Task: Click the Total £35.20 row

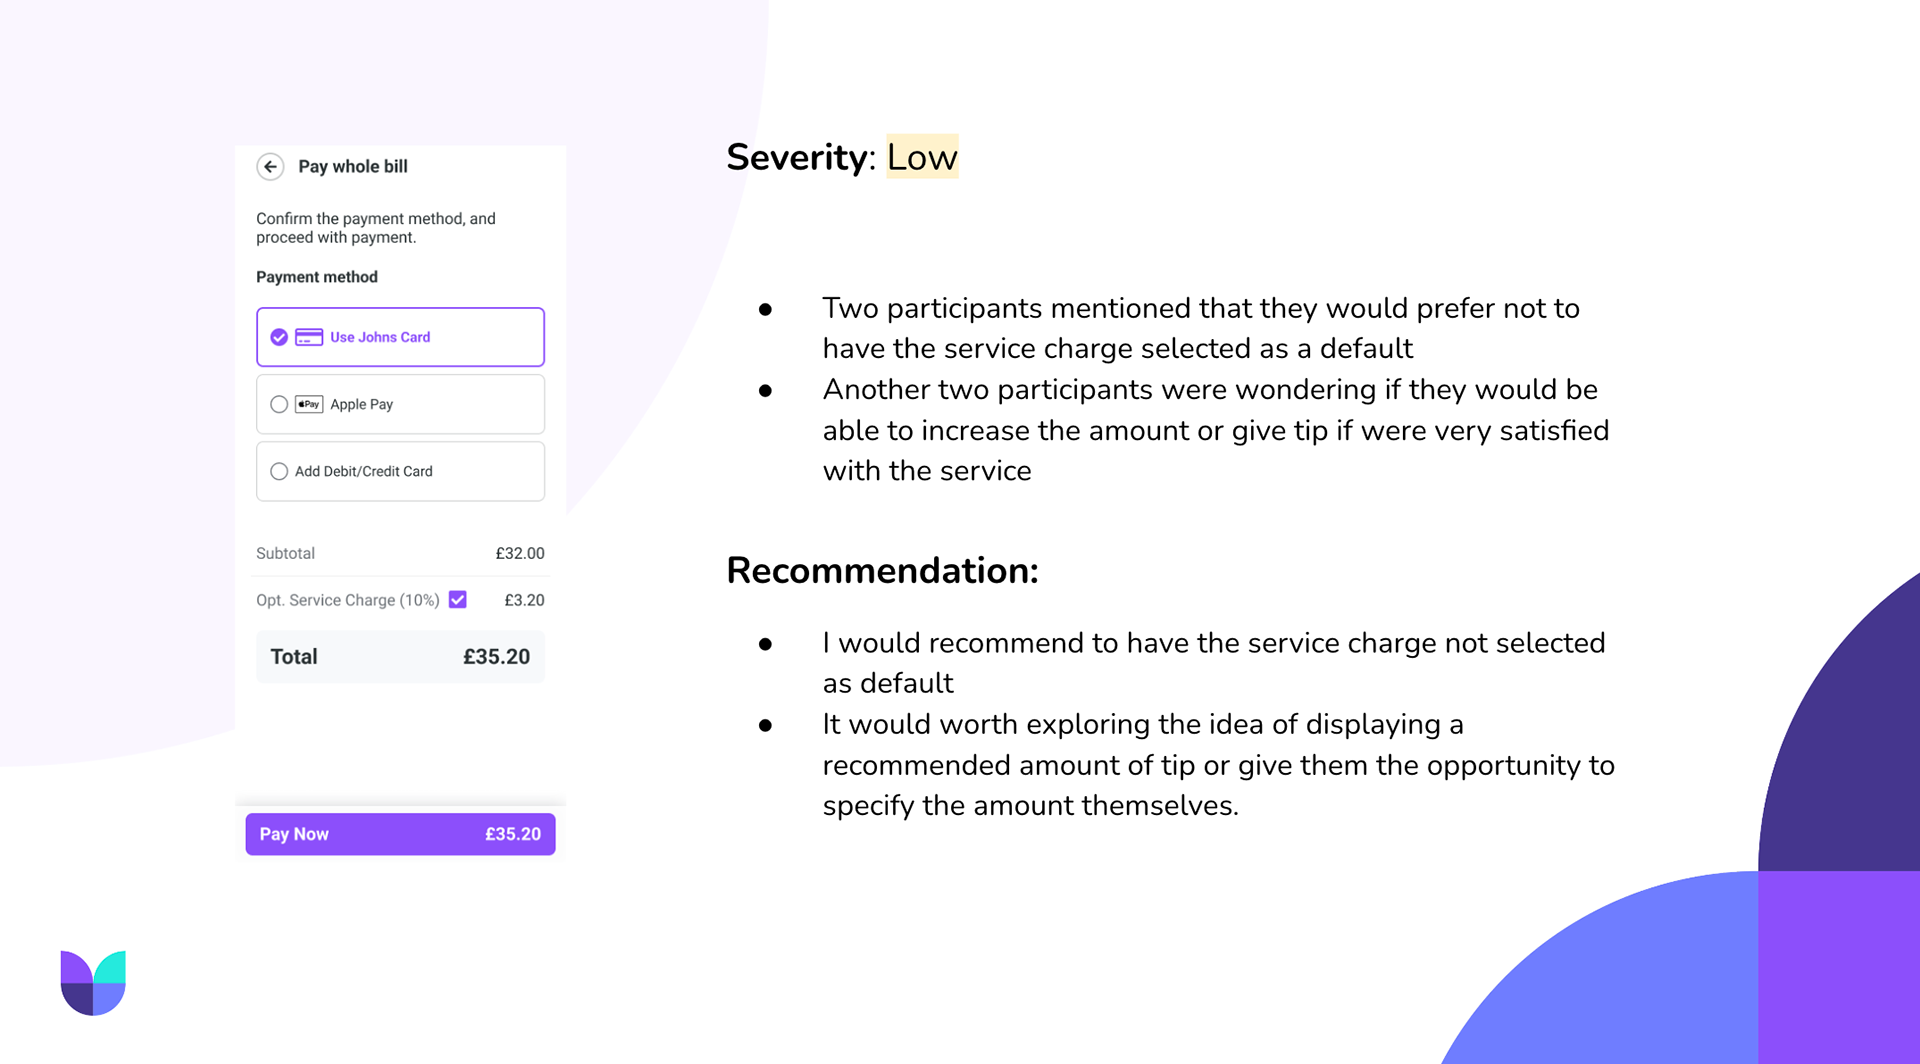Action: click(x=400, y=657)
